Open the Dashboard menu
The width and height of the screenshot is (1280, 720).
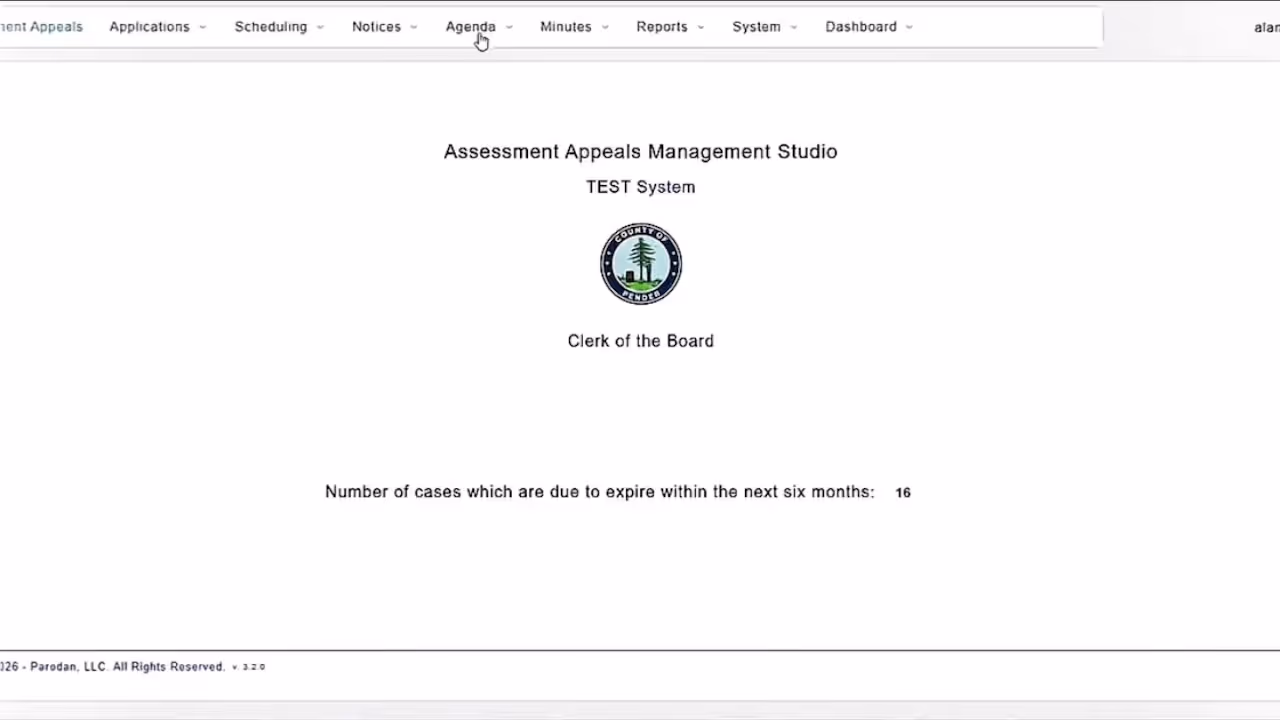tap(861, 27)
